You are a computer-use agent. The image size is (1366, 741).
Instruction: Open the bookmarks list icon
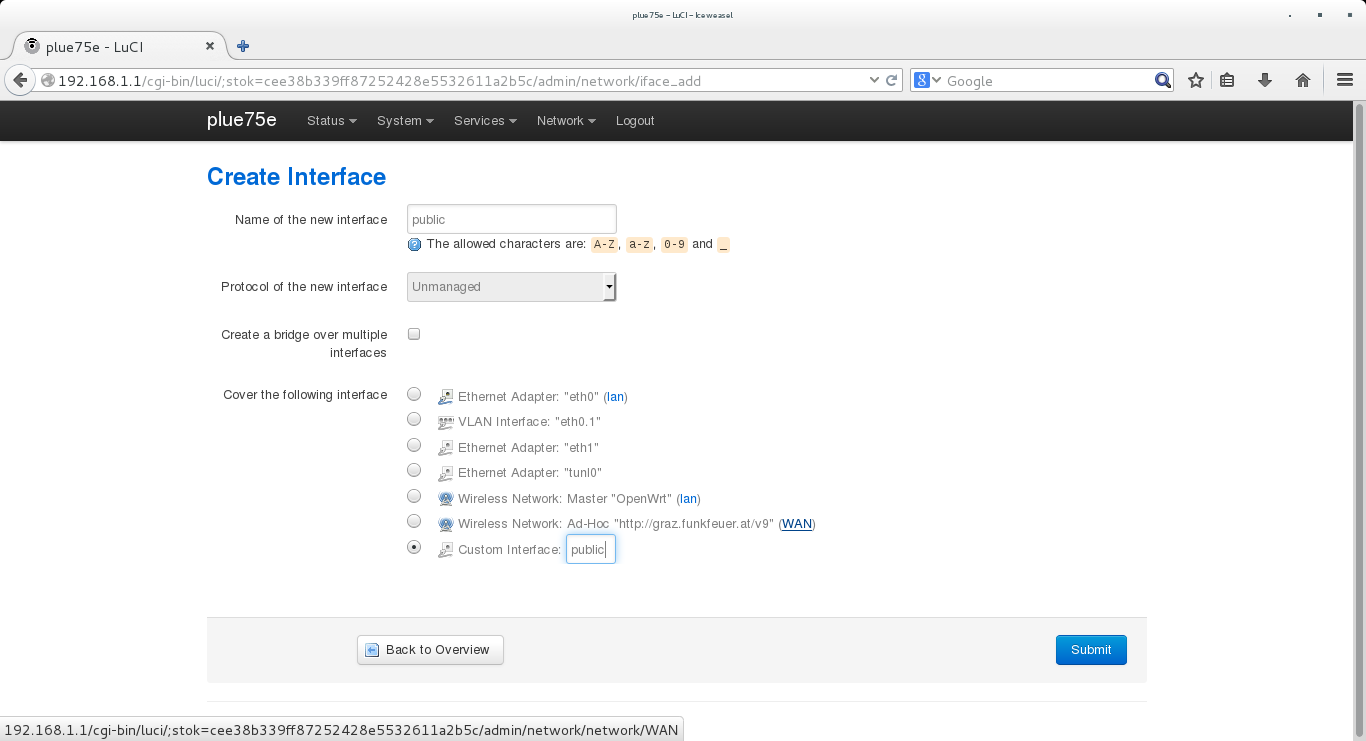pyautogui.click(x=1228, y=81)
